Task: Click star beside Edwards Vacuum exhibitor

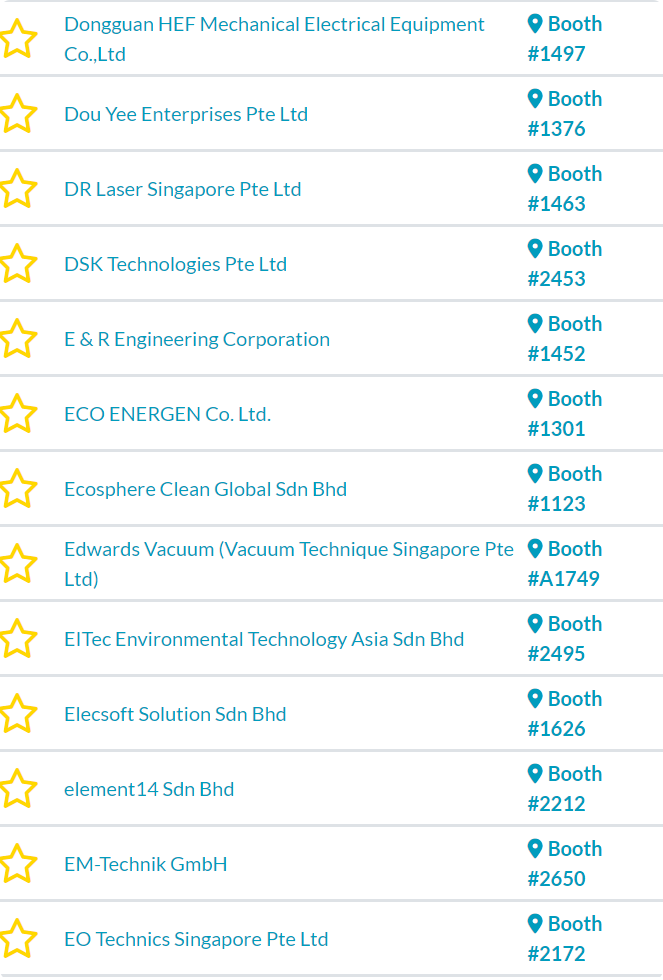Action: coord(18,564)
